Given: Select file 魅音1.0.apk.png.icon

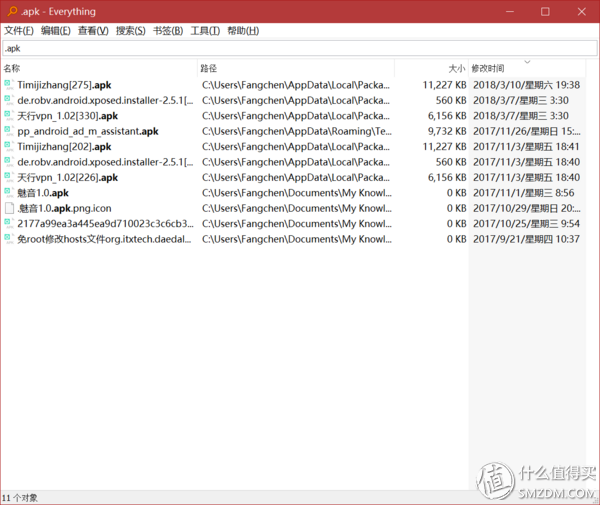Looking at the screenshot, I should [64, 208].
